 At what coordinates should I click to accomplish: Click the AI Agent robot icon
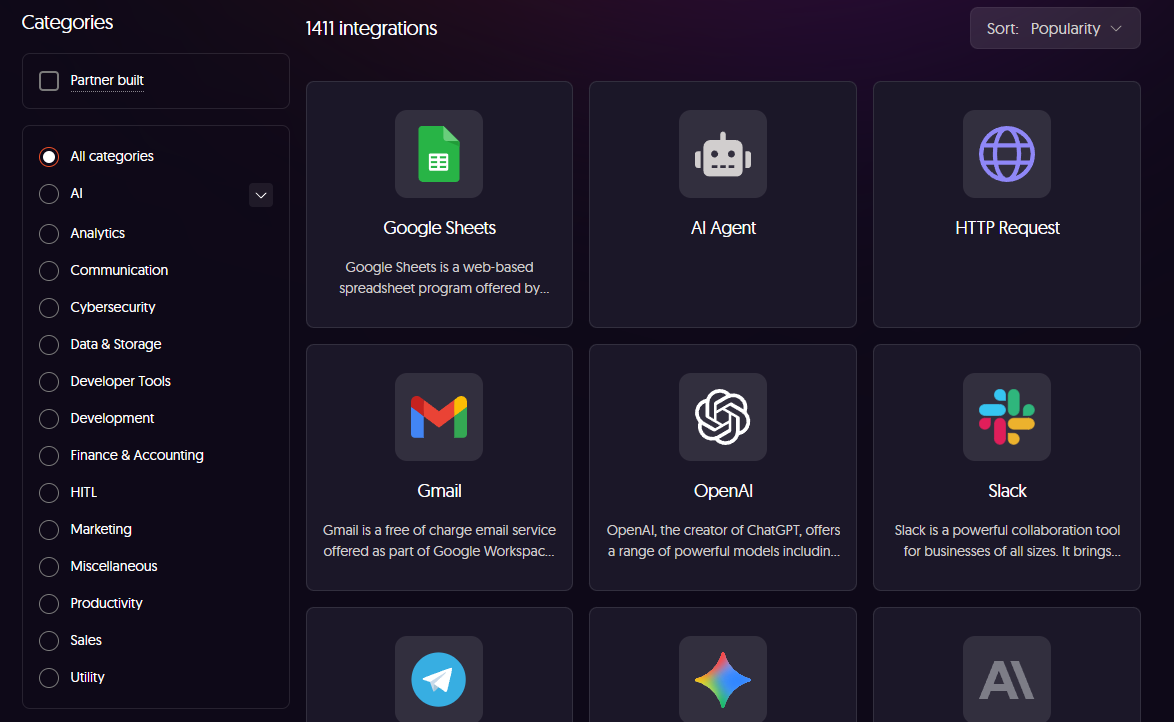click(723, 154)
